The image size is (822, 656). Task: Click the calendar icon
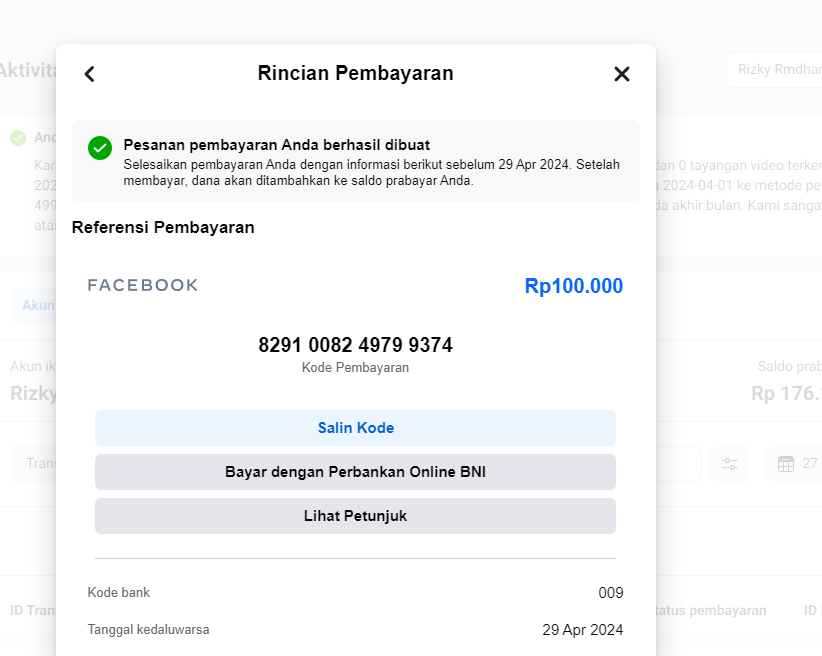(x=786, y=463)
